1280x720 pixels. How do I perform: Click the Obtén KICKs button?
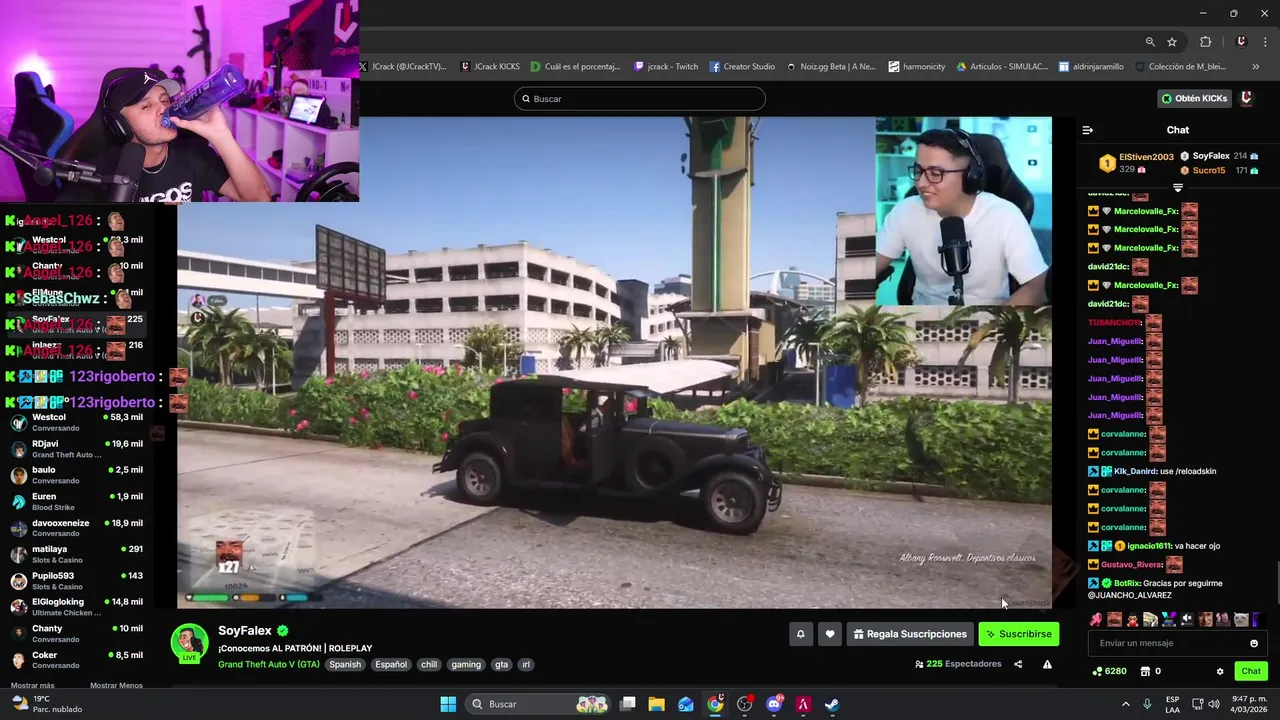point(1194,98)
